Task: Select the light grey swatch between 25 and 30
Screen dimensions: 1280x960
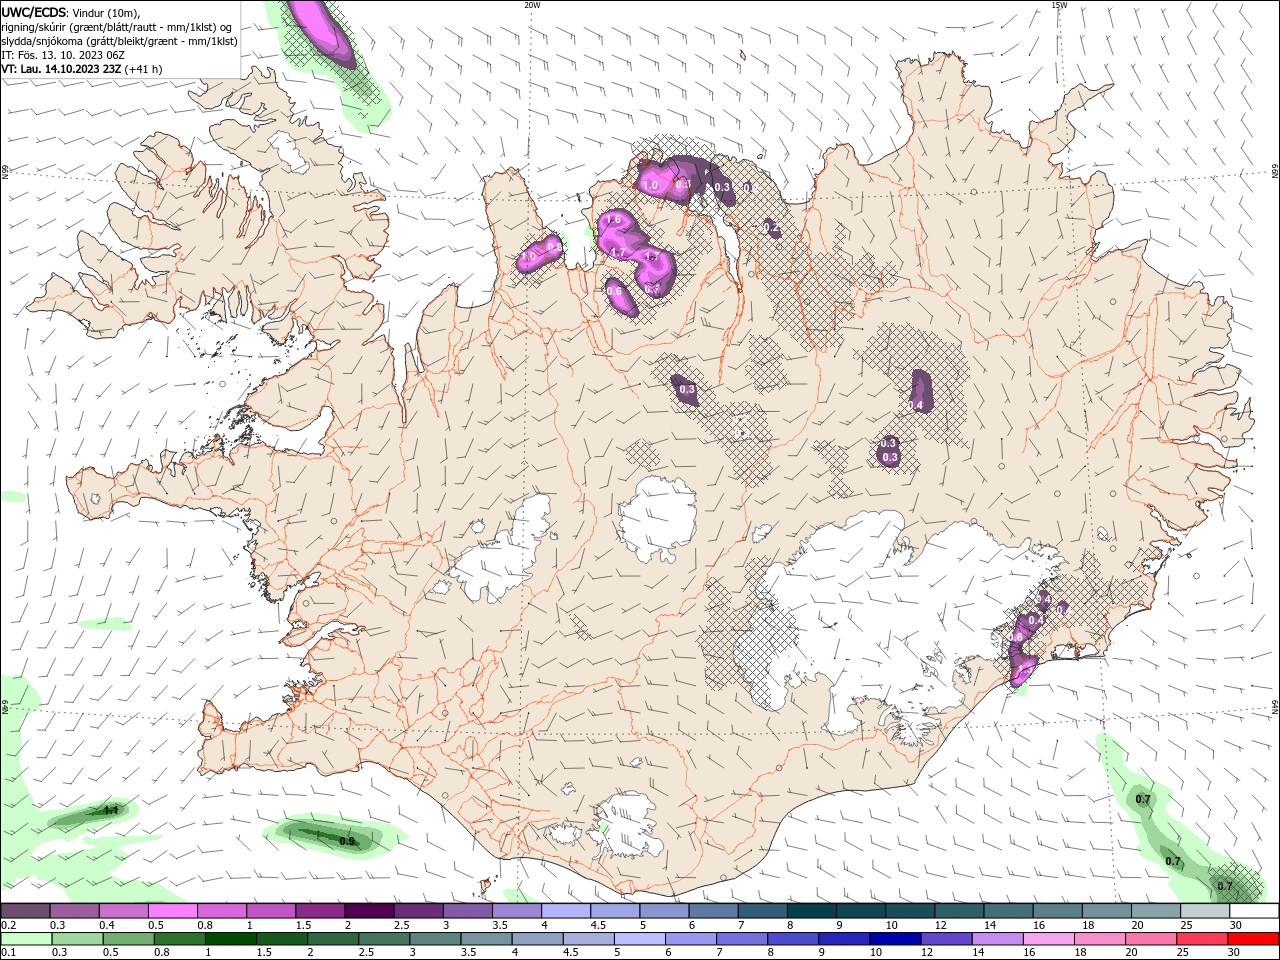Action: tap(1206, 911)
